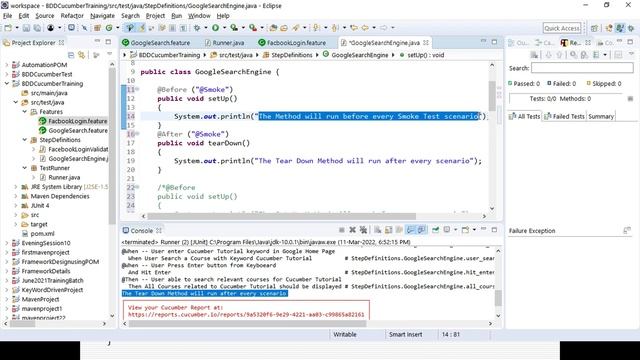The height and width of the screenshot is (360, 640).
Task: Click the Save All toolbar icon
Action: click(37, 28)
